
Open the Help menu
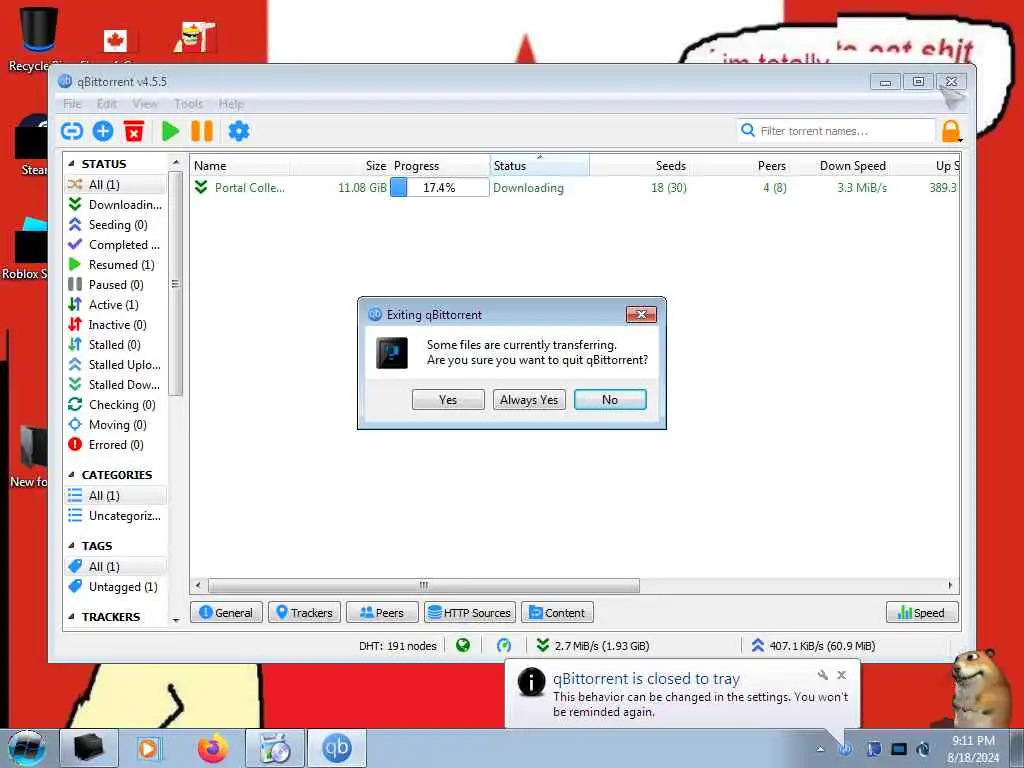[231, 104]
